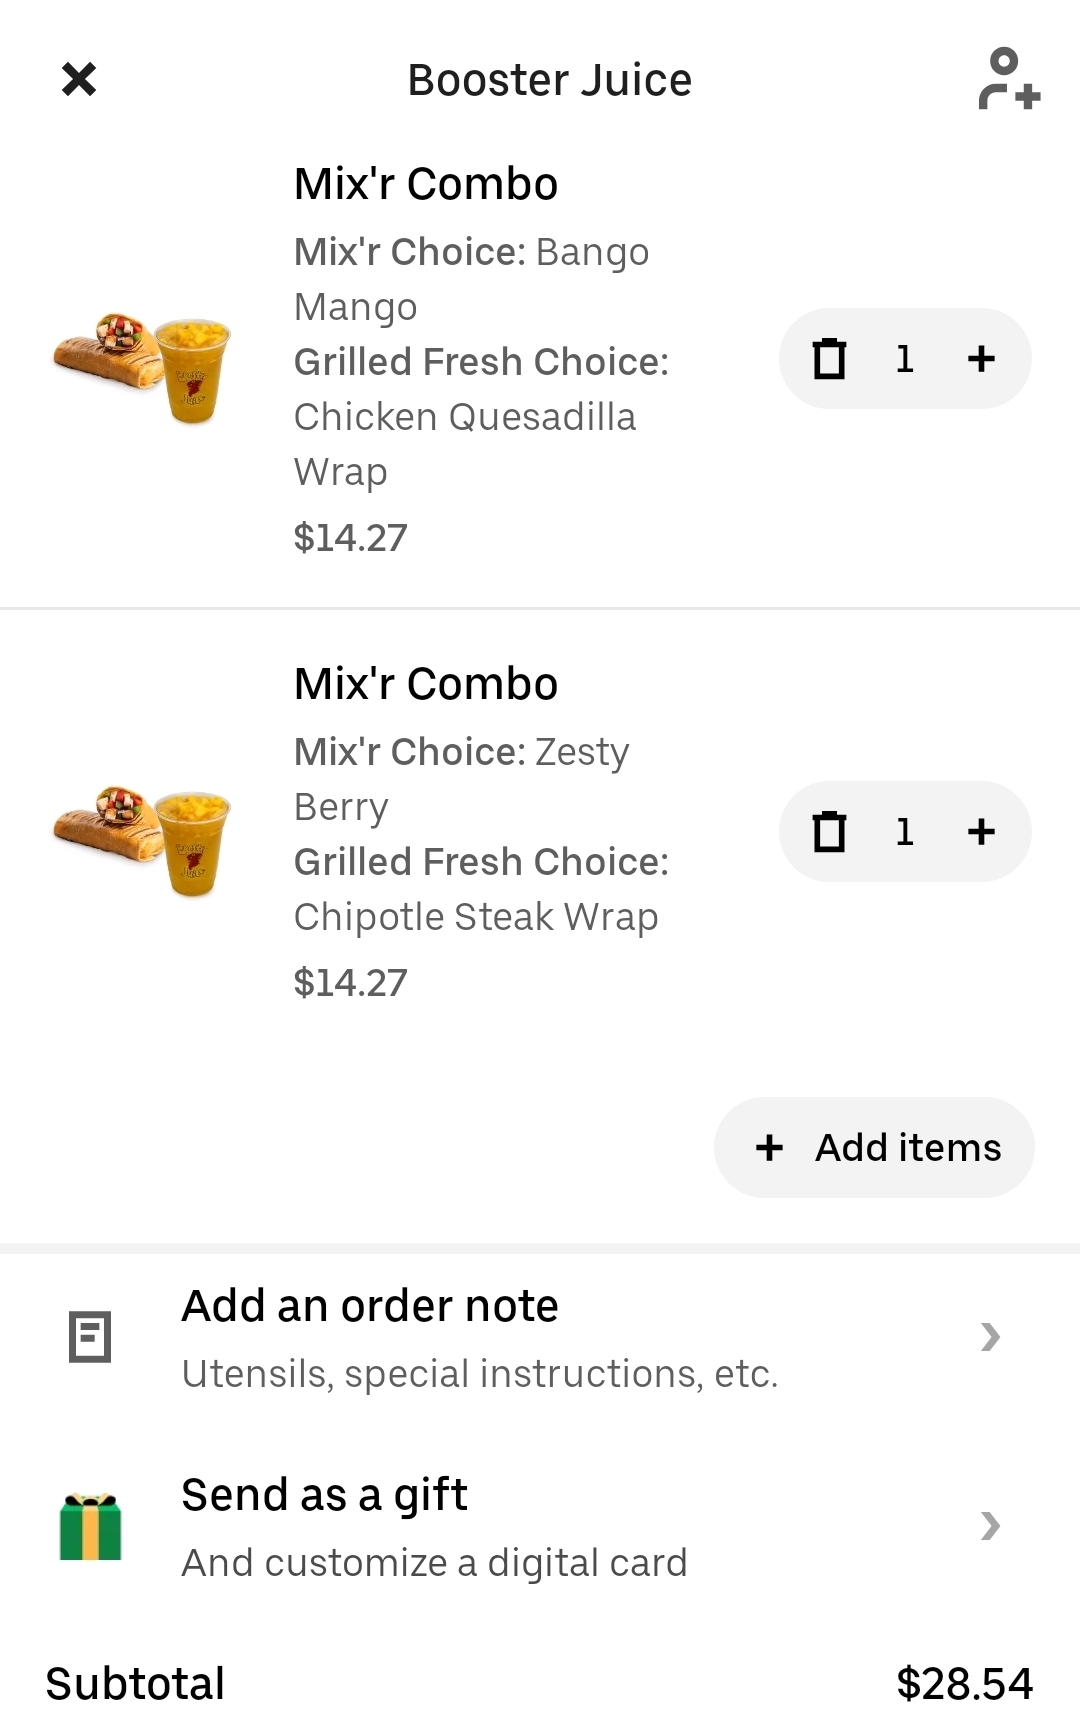Add one more Zesty Berry combo
This screenshot has width=1080, height=1724.
click(x=981, y=832)
